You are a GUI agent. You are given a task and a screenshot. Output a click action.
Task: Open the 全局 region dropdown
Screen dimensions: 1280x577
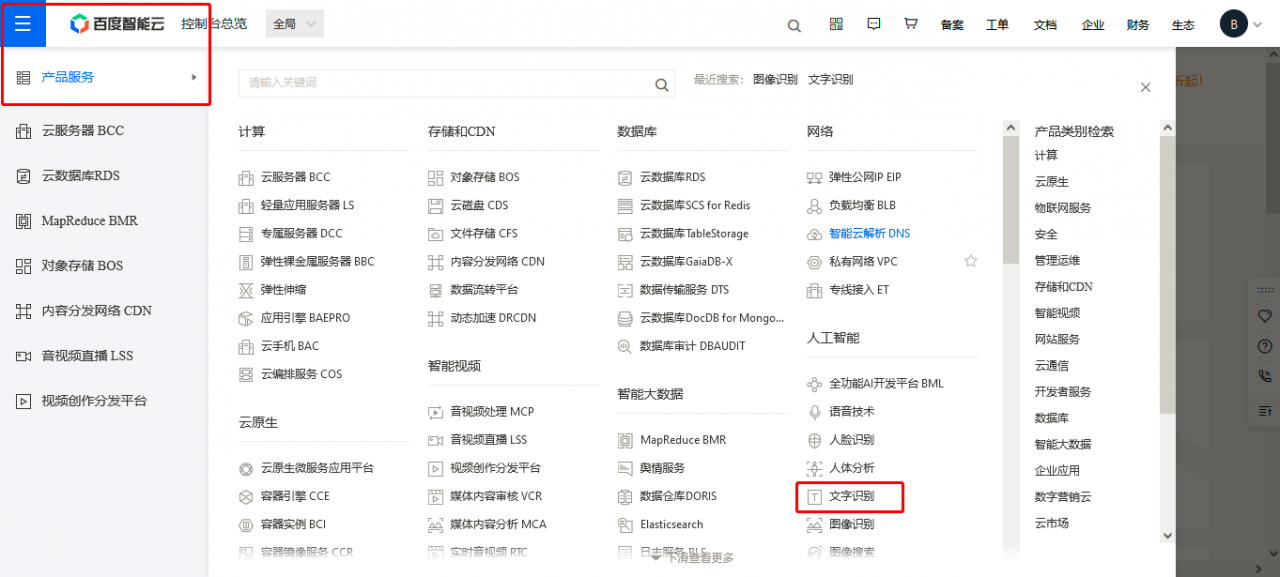(x=294, y=23)
